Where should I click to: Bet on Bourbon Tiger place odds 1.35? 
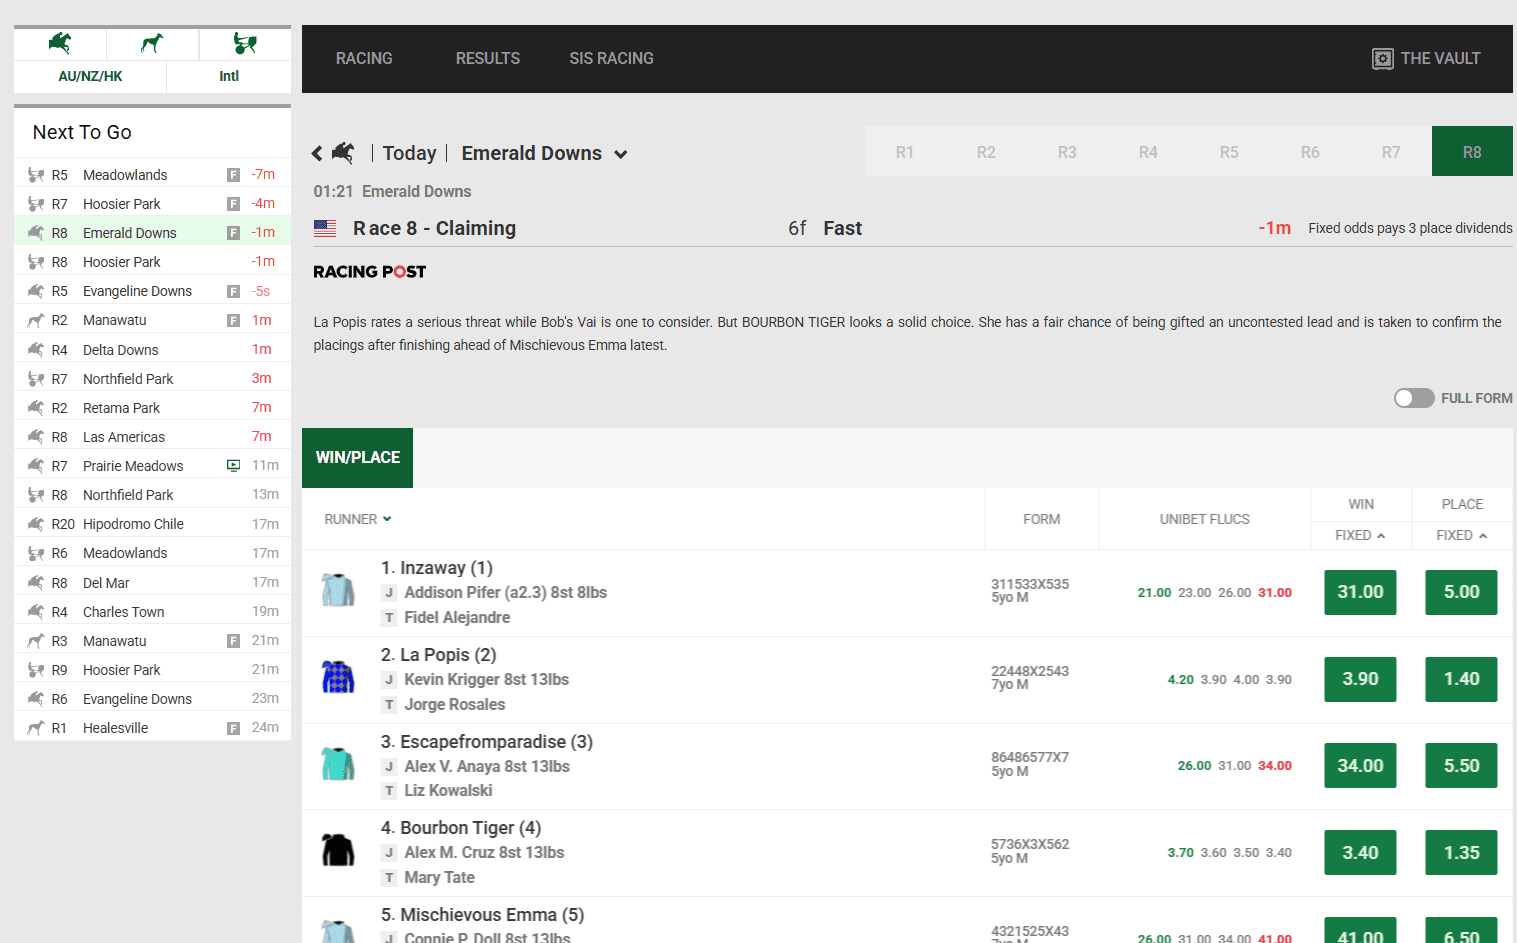point(1461,853)
